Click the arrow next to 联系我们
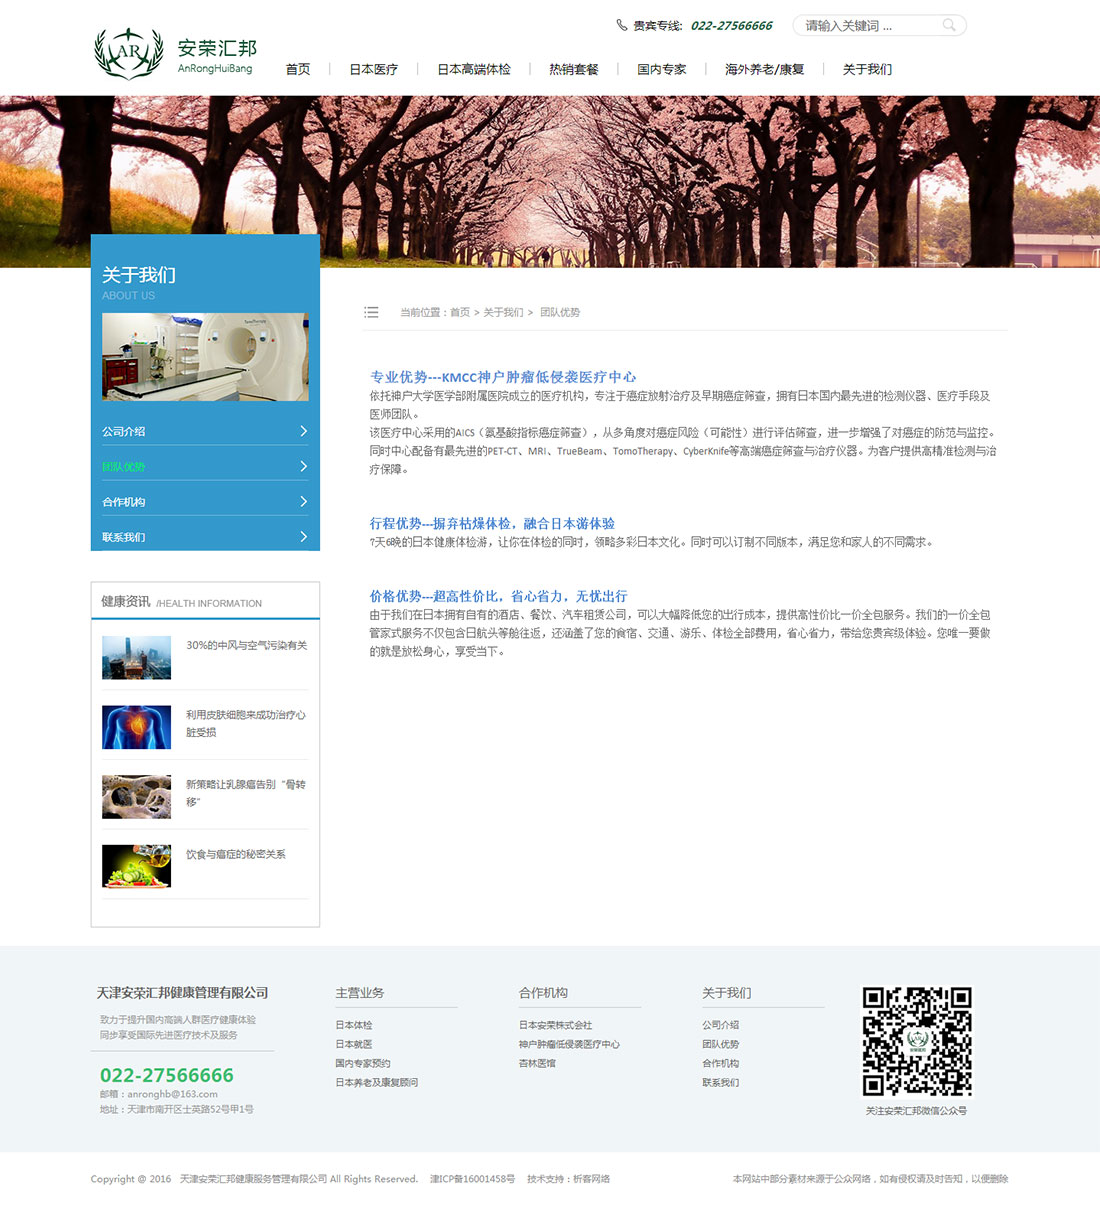The image size is (1100, 1206). coord(303,537)
